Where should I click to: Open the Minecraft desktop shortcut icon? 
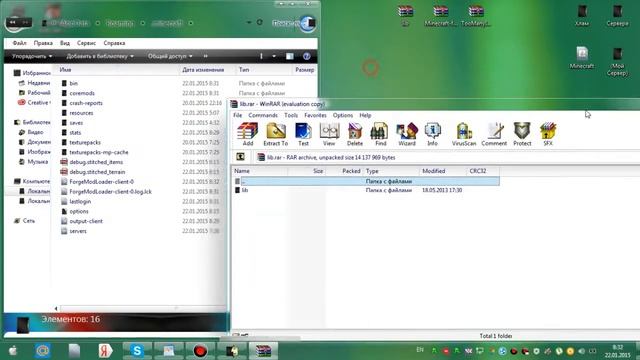click(582, 58)
